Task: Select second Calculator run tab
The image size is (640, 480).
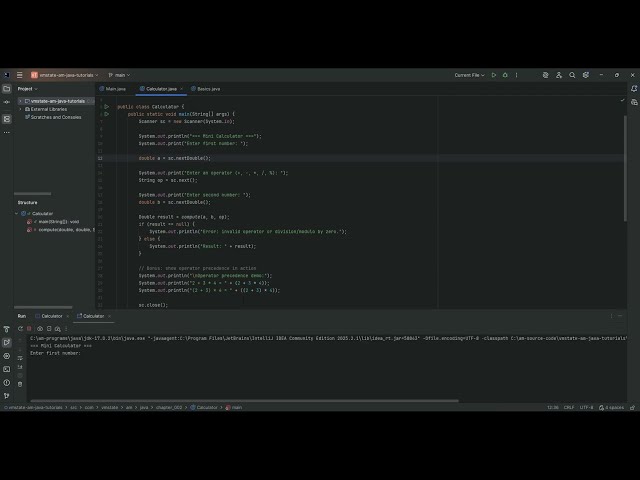Action: point(91,316)
